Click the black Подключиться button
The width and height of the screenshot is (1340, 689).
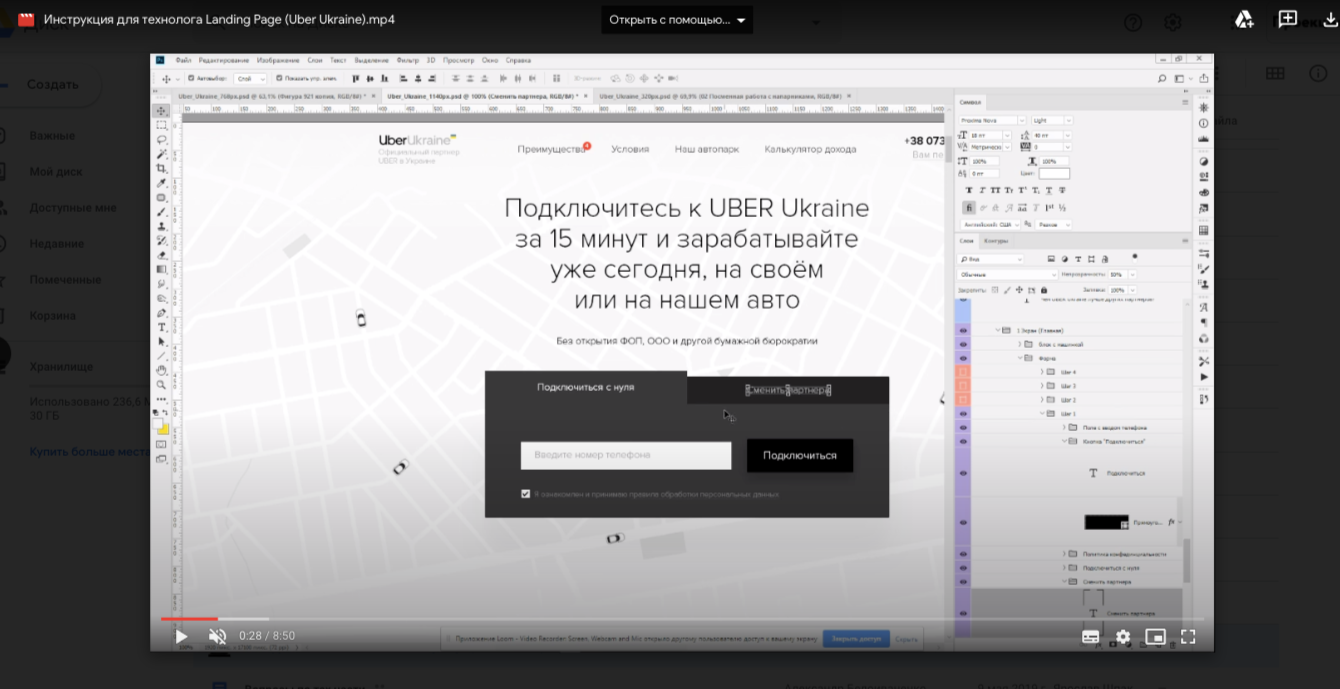[799, 455]
